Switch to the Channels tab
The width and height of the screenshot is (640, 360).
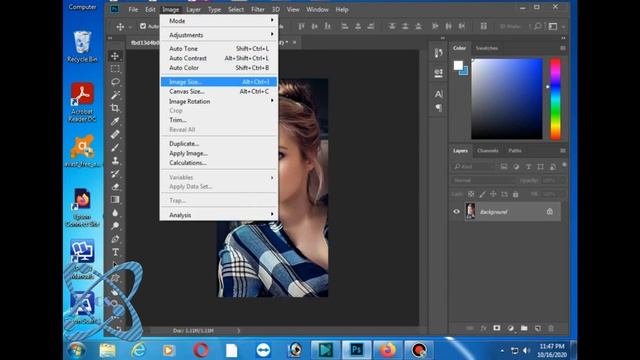click(488, 151)
